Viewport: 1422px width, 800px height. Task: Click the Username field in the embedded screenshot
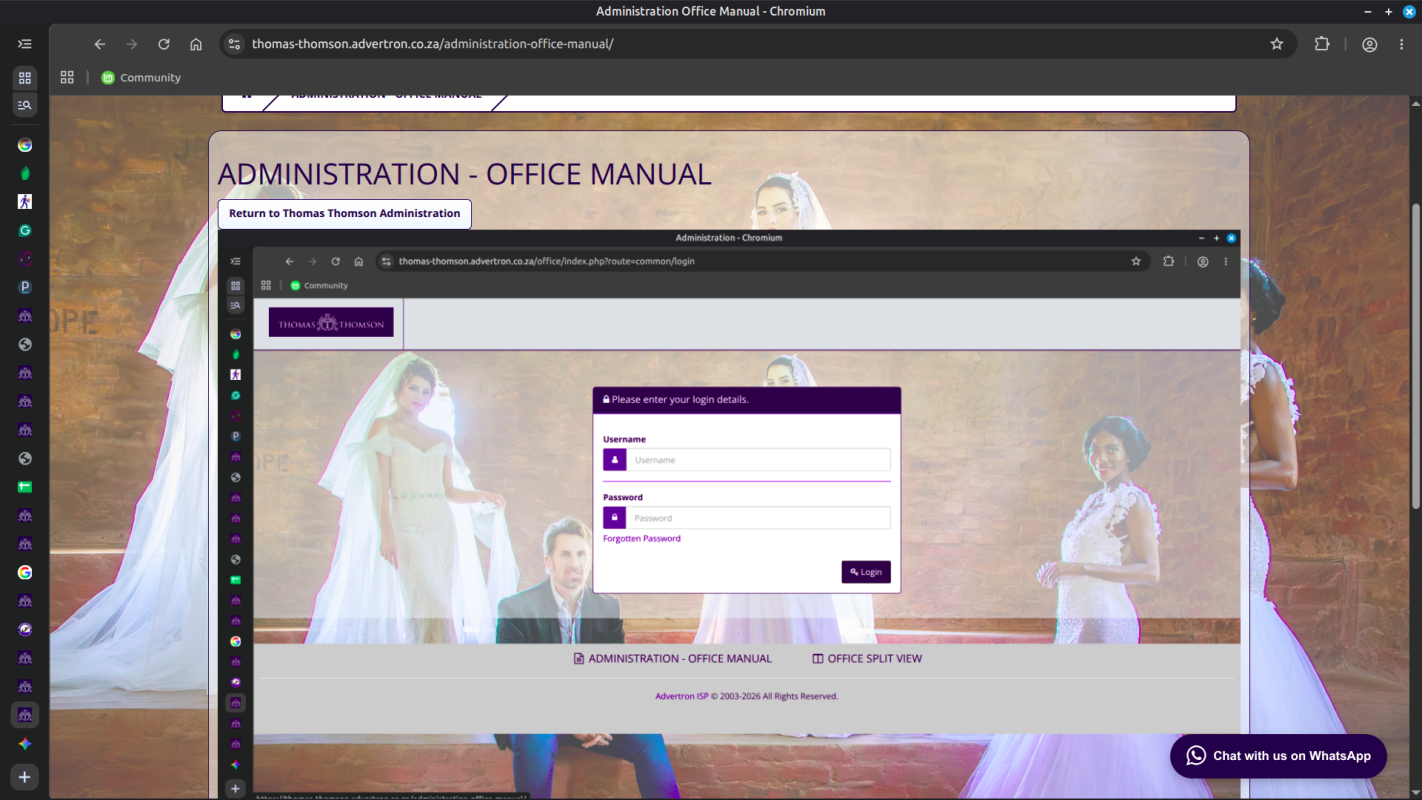click(747, 460)
